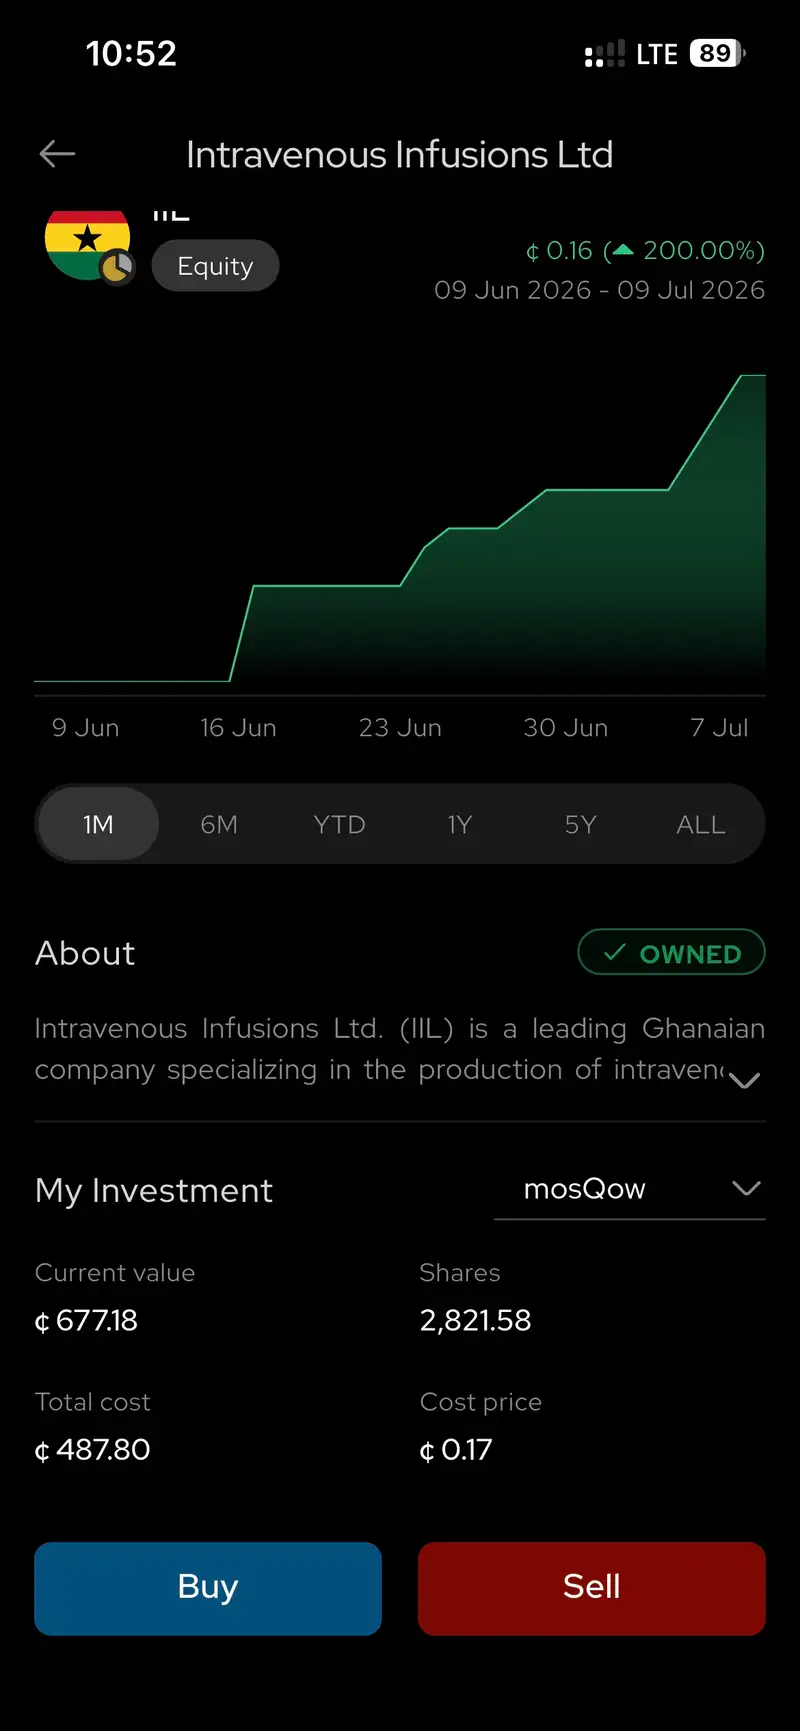Viewport: 800px width, 1731px height.
Task: Switch chart range to YTD
Action: coord(339,825)
